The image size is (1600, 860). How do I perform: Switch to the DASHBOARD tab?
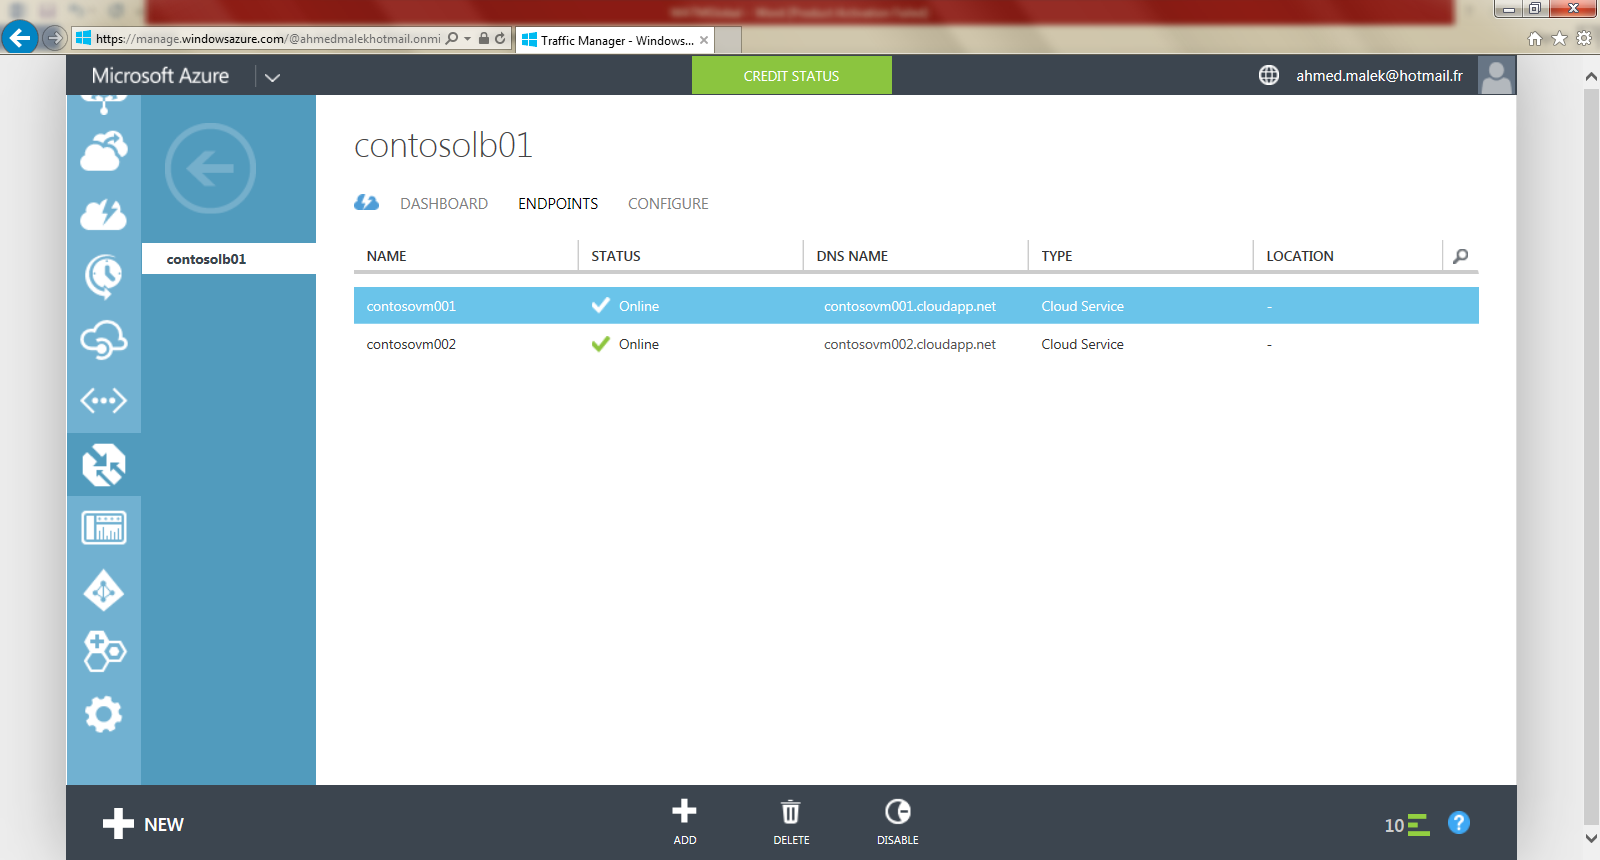444,204
